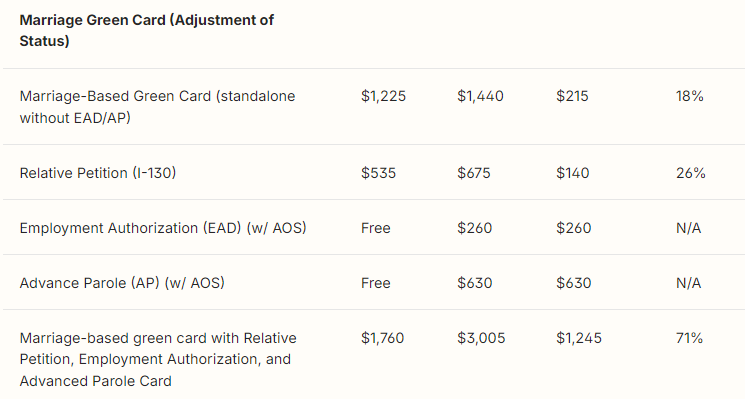Select the Relative Petition (I-130) row label
The width and height of the screenshot is (745, 399).
(x=98, y=173)
